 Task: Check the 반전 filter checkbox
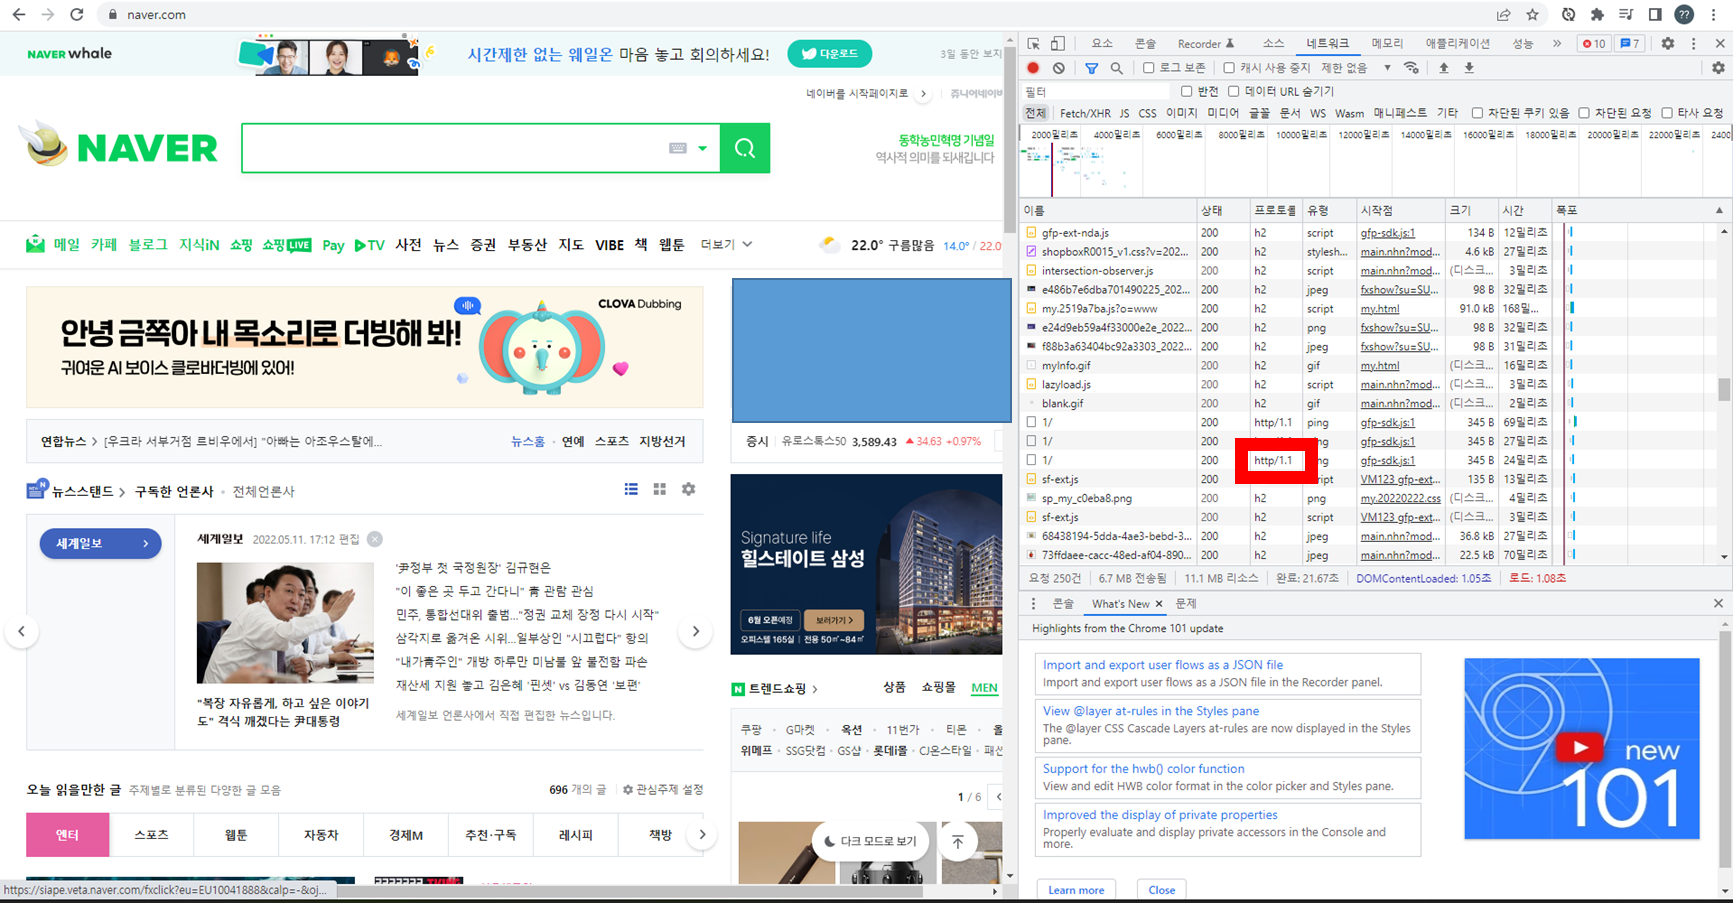pos(1187,91)
